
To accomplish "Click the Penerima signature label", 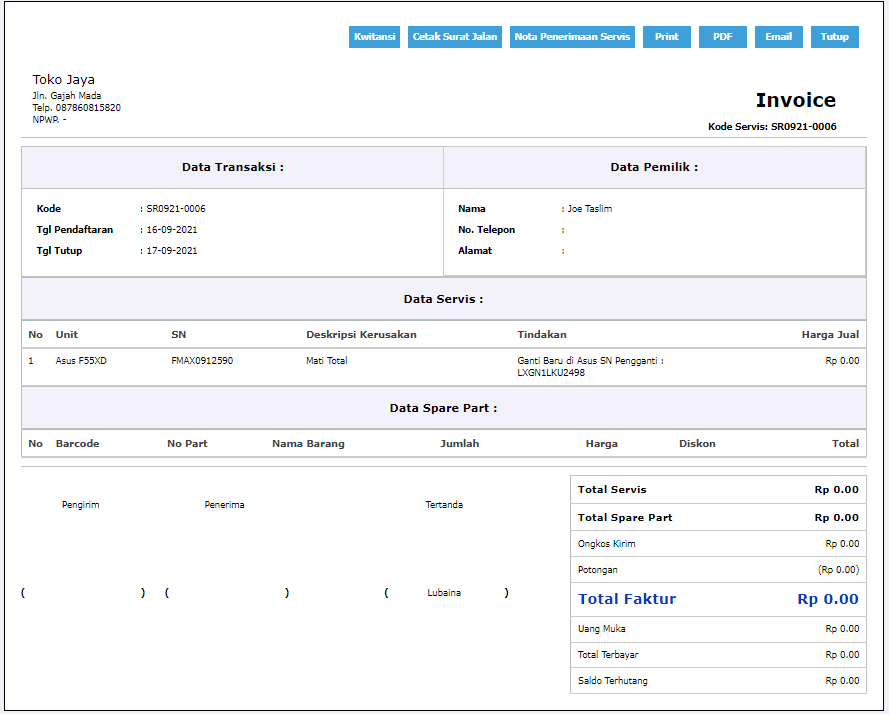I will point(225,505).
